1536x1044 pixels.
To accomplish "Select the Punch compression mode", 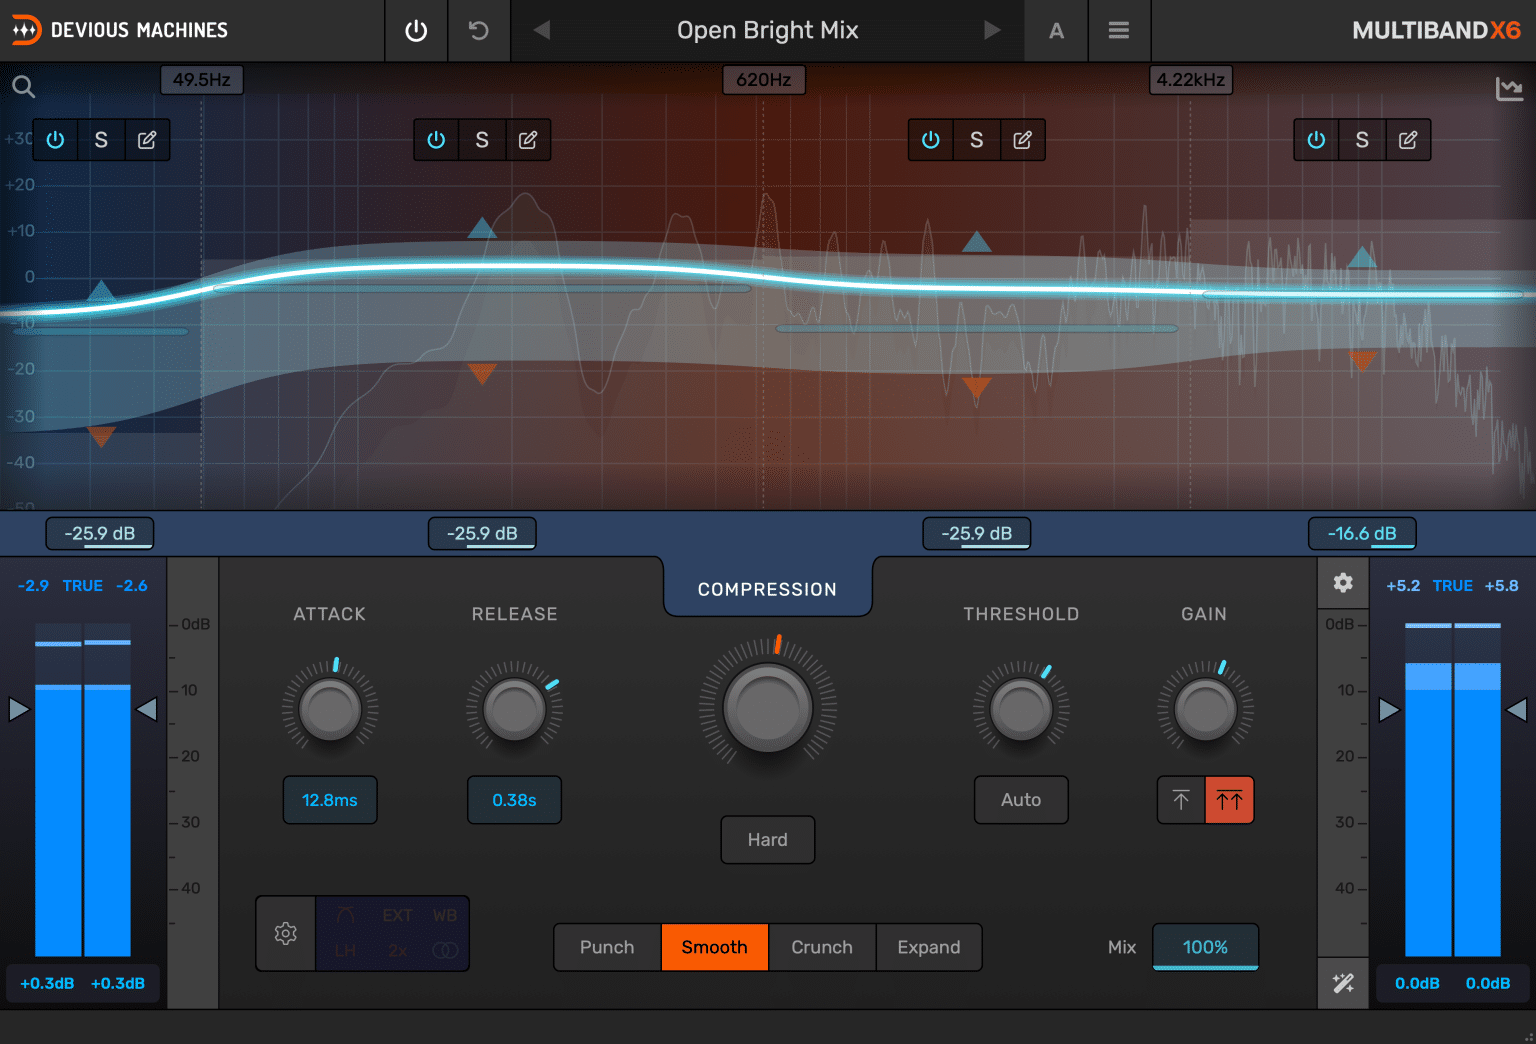I will click(607, 947).
